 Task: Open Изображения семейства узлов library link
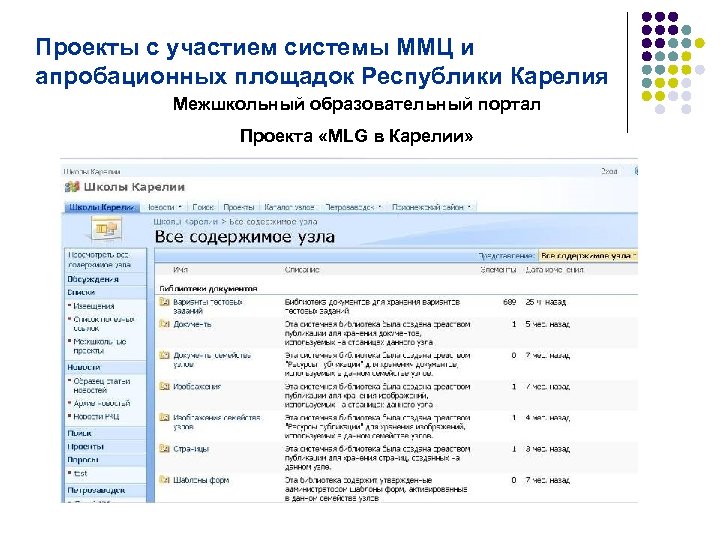point(217,422)
